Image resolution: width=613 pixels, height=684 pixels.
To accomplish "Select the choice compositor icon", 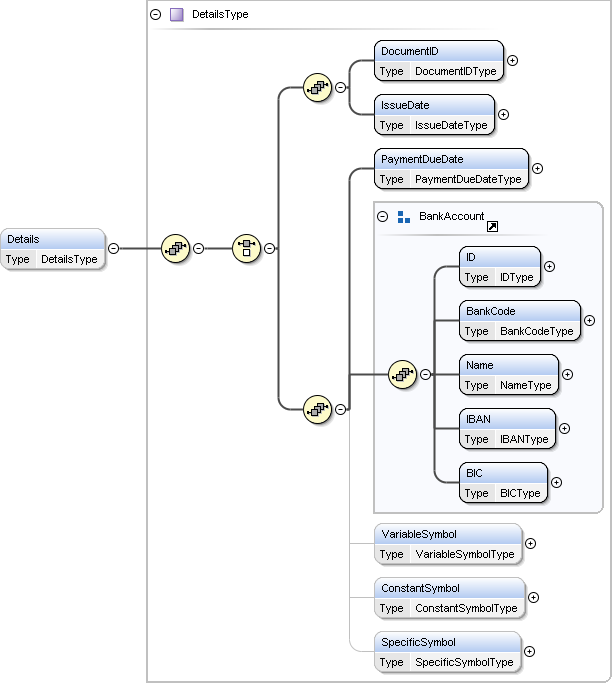I will click(247, 249).
